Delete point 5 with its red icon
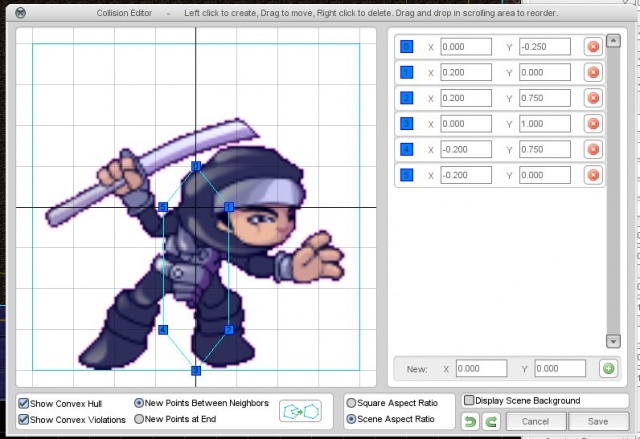640x439 pixels. [593, 175]
